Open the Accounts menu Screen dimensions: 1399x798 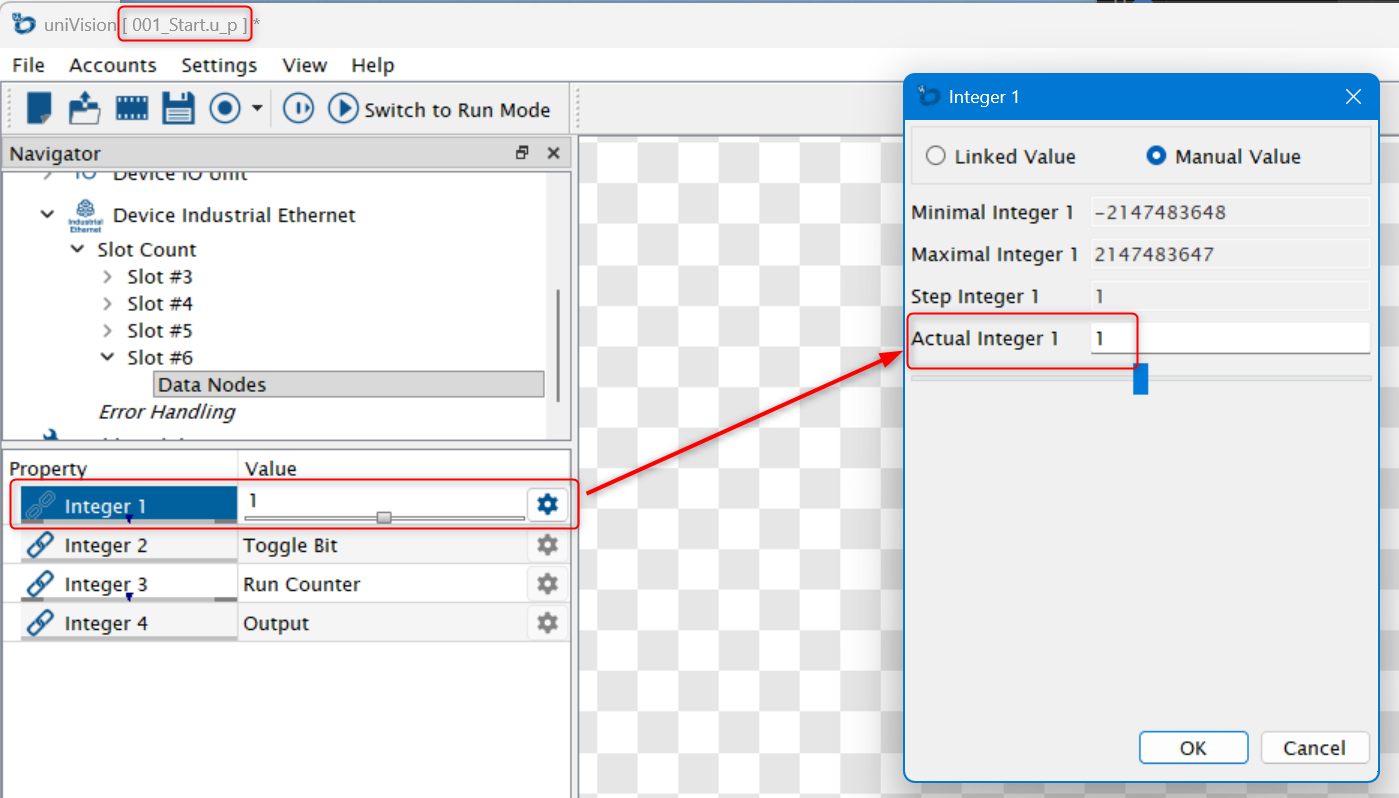coord(112,65)
